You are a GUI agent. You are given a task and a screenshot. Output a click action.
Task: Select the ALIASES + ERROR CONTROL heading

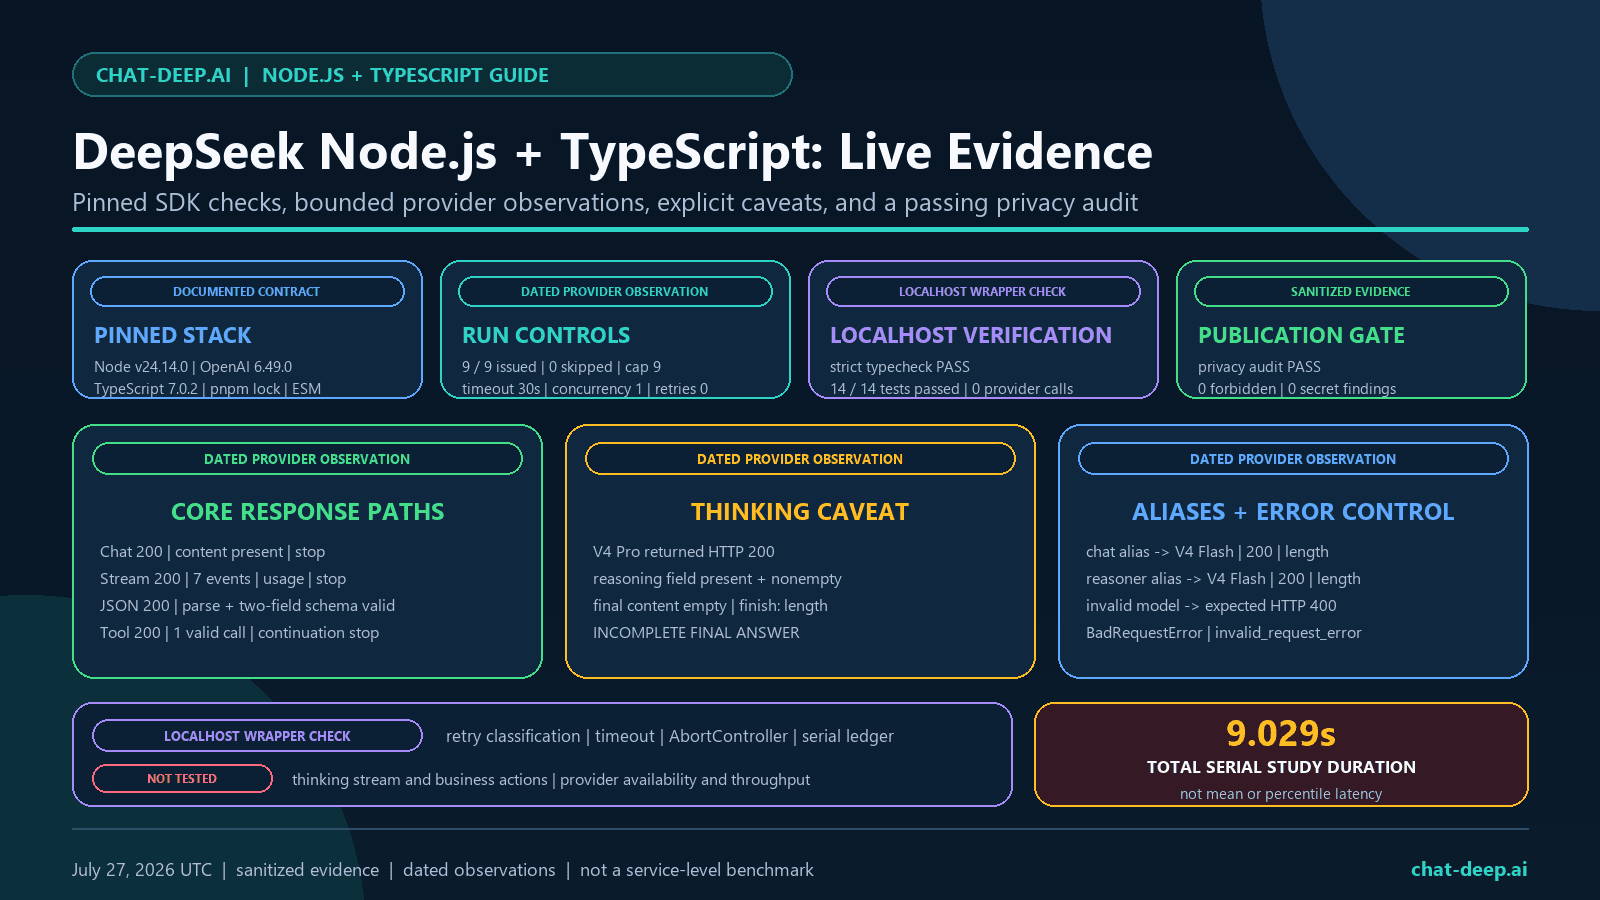coord(1293,511)
